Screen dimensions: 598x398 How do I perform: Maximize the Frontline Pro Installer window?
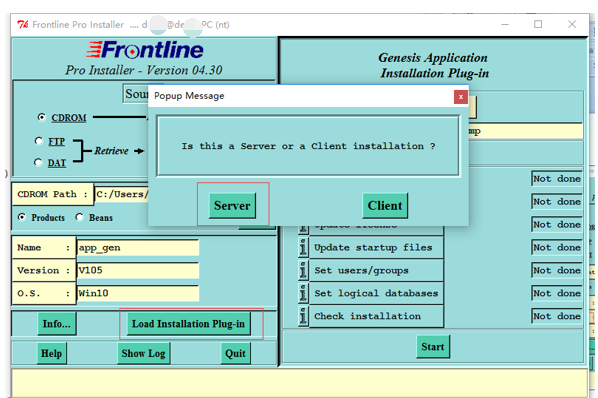(538, 24)
